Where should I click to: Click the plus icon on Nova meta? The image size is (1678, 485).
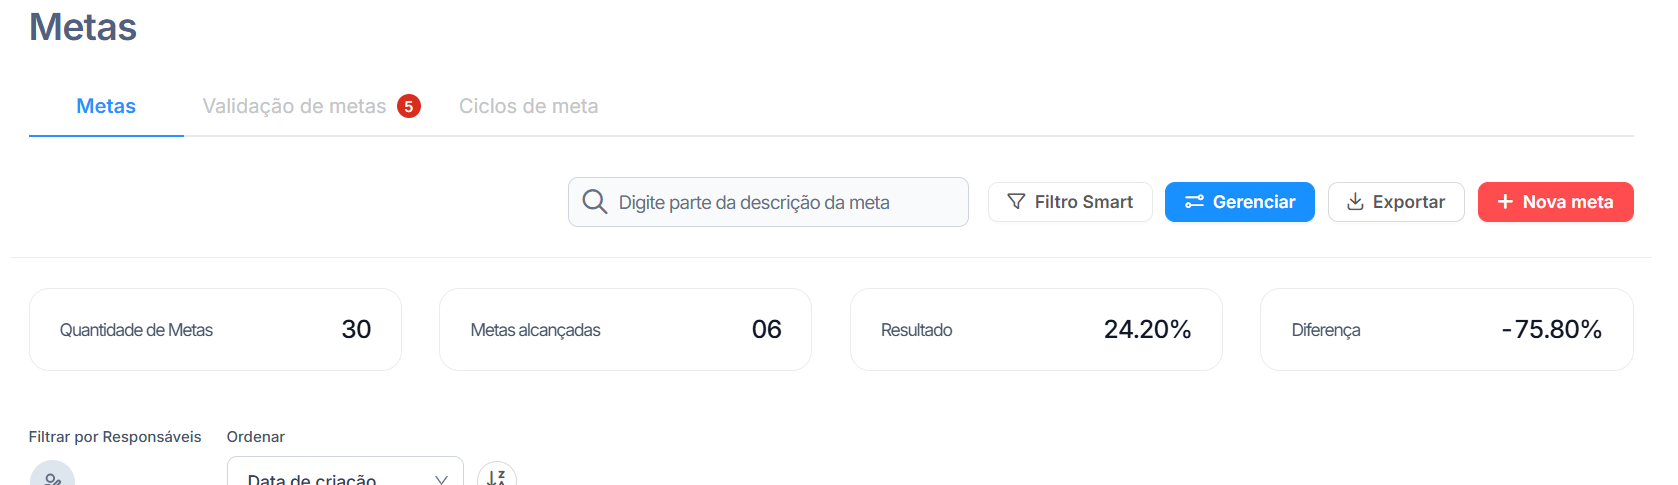(1505, 202)
